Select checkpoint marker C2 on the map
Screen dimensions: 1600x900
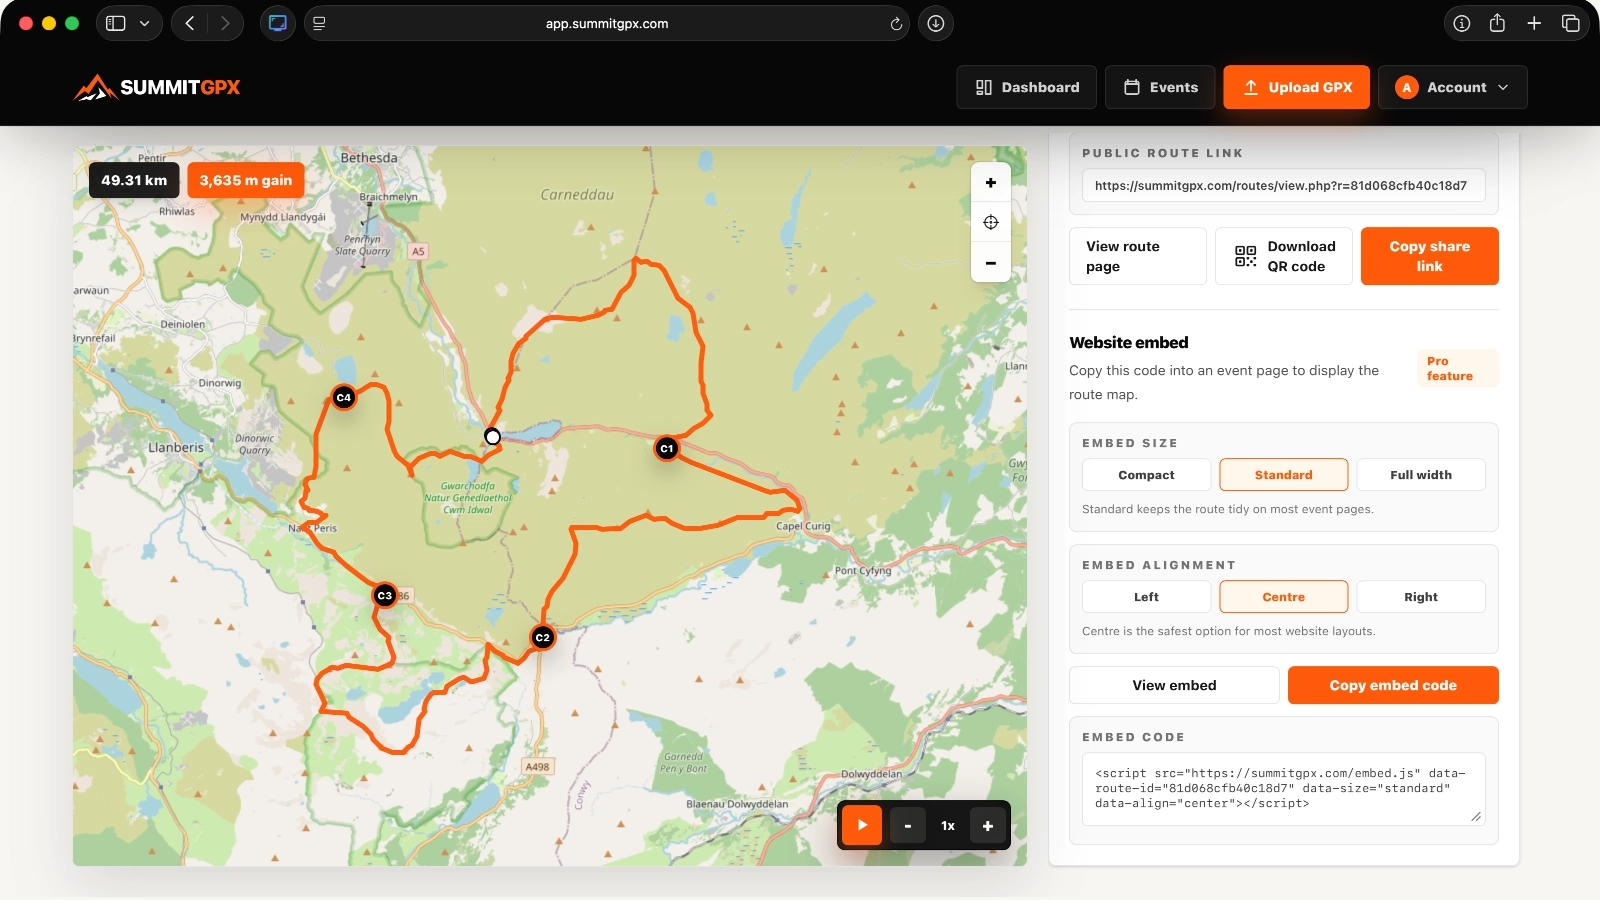click(542, 637)
